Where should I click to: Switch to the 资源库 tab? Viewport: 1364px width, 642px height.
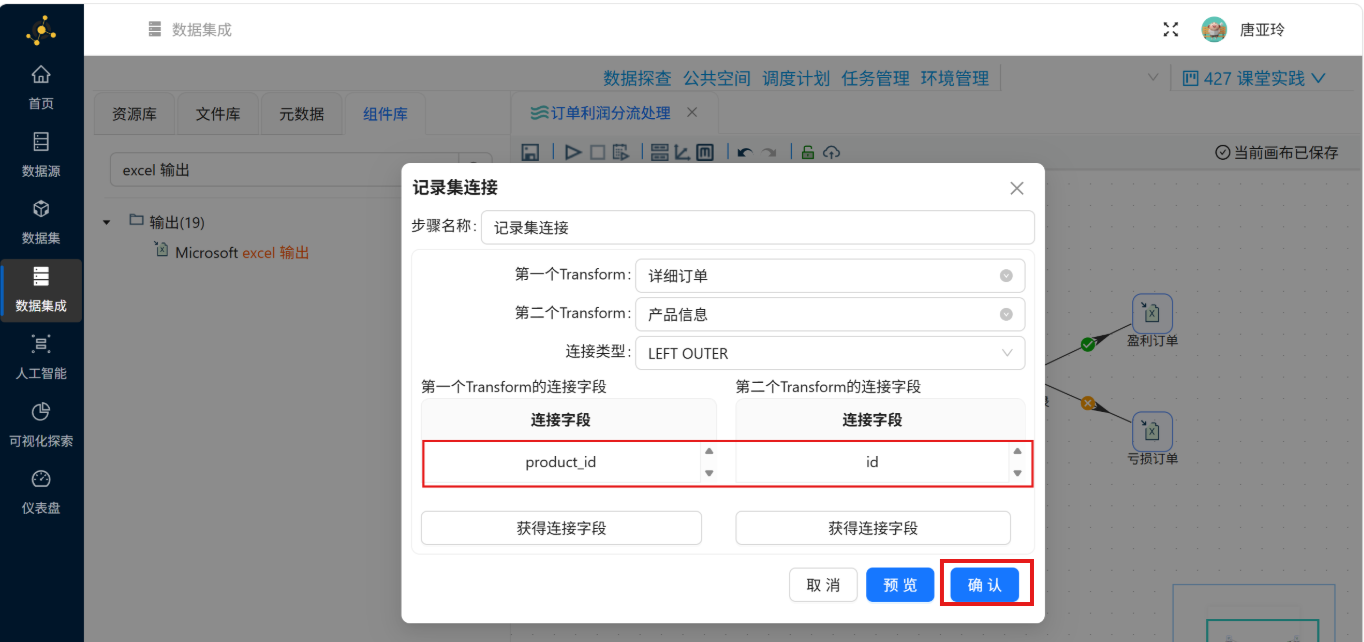coord(134,114)
